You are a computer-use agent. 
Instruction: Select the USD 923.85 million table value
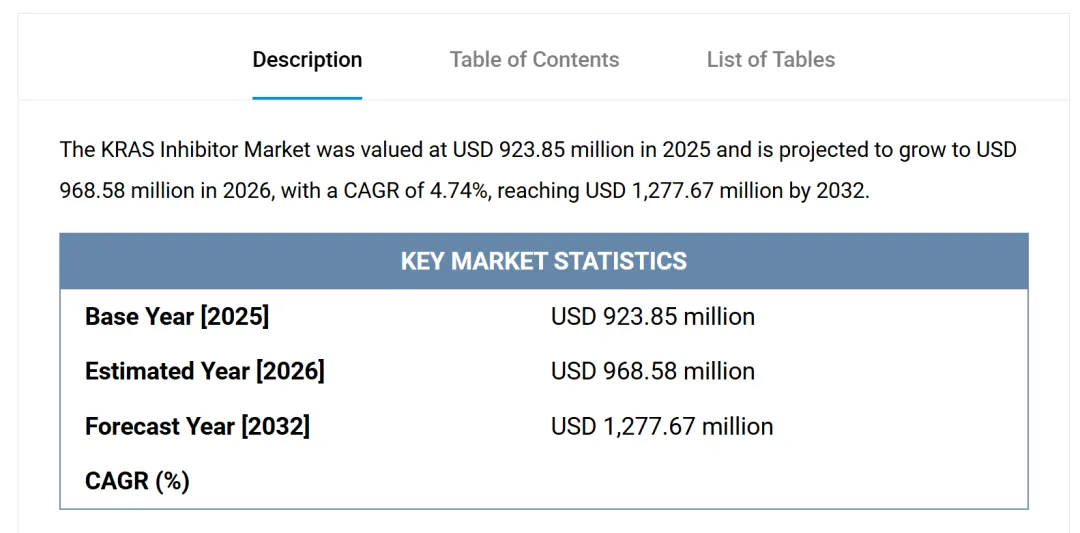coord(652,317)
